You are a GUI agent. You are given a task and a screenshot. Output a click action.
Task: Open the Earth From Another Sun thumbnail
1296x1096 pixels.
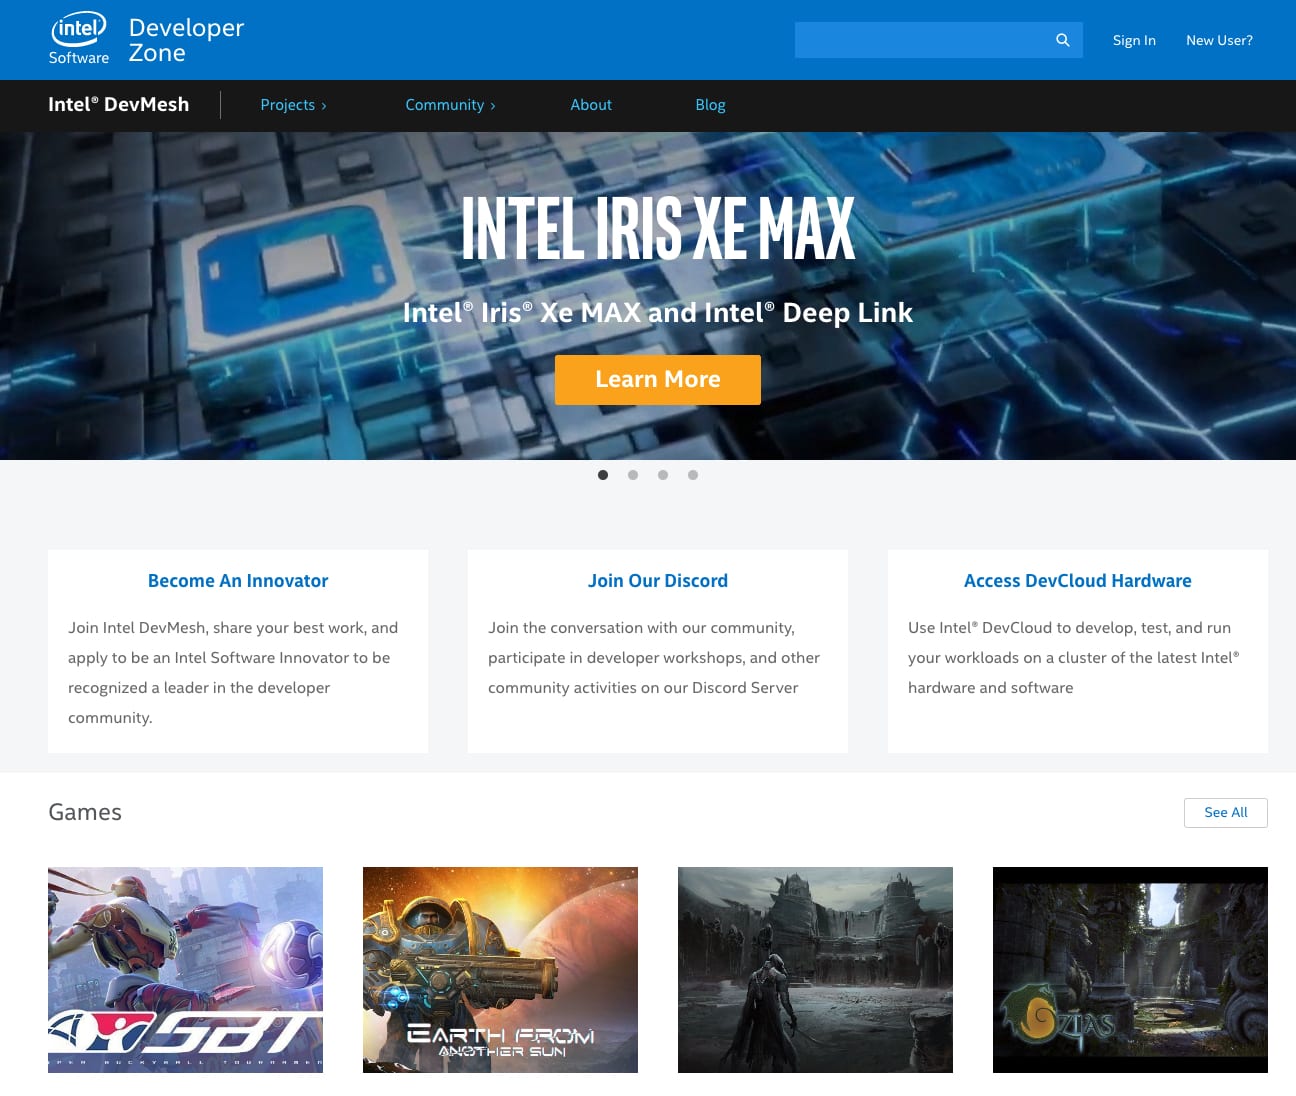click(x=500, y=970)
